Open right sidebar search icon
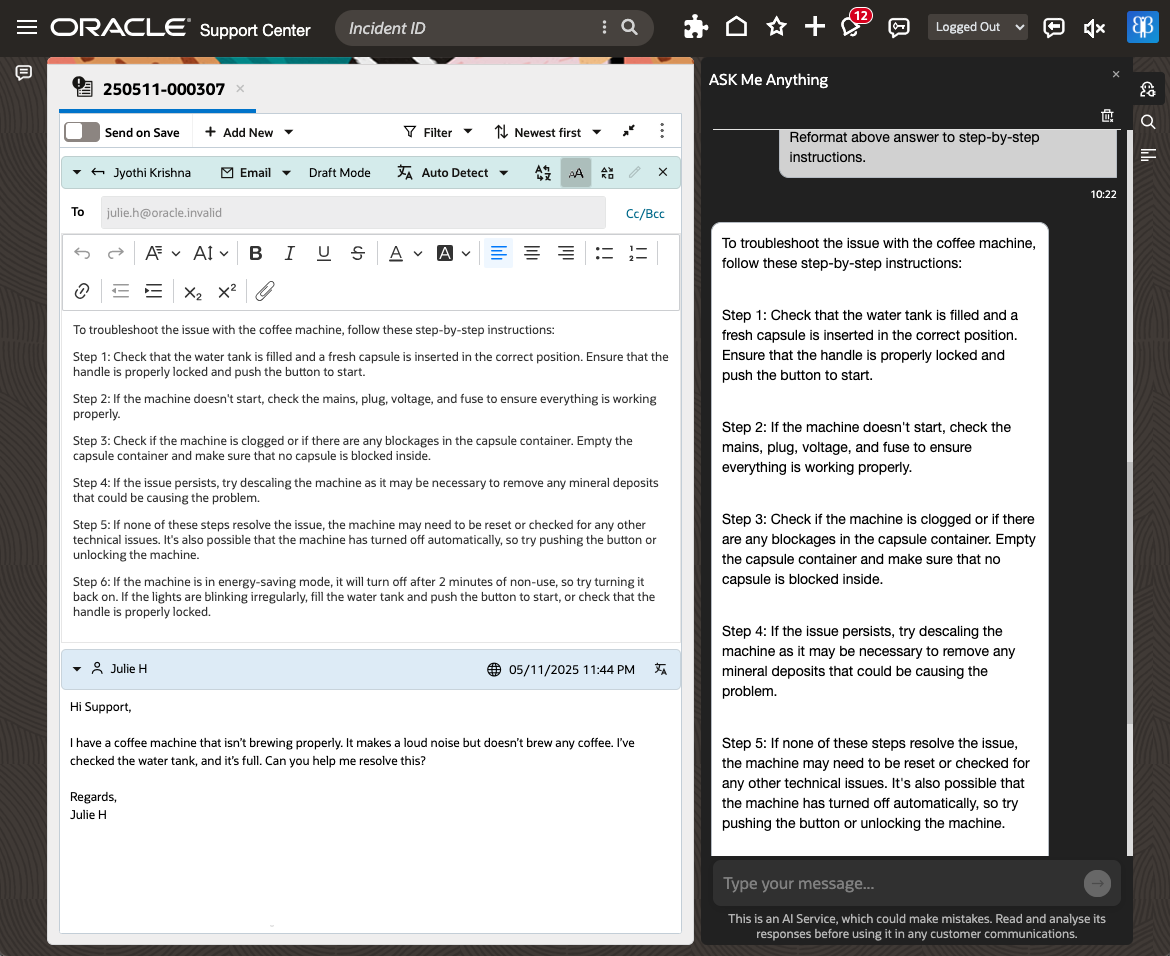The image size is (1170, 956). pyautogui.click(x=1148, y=122)
